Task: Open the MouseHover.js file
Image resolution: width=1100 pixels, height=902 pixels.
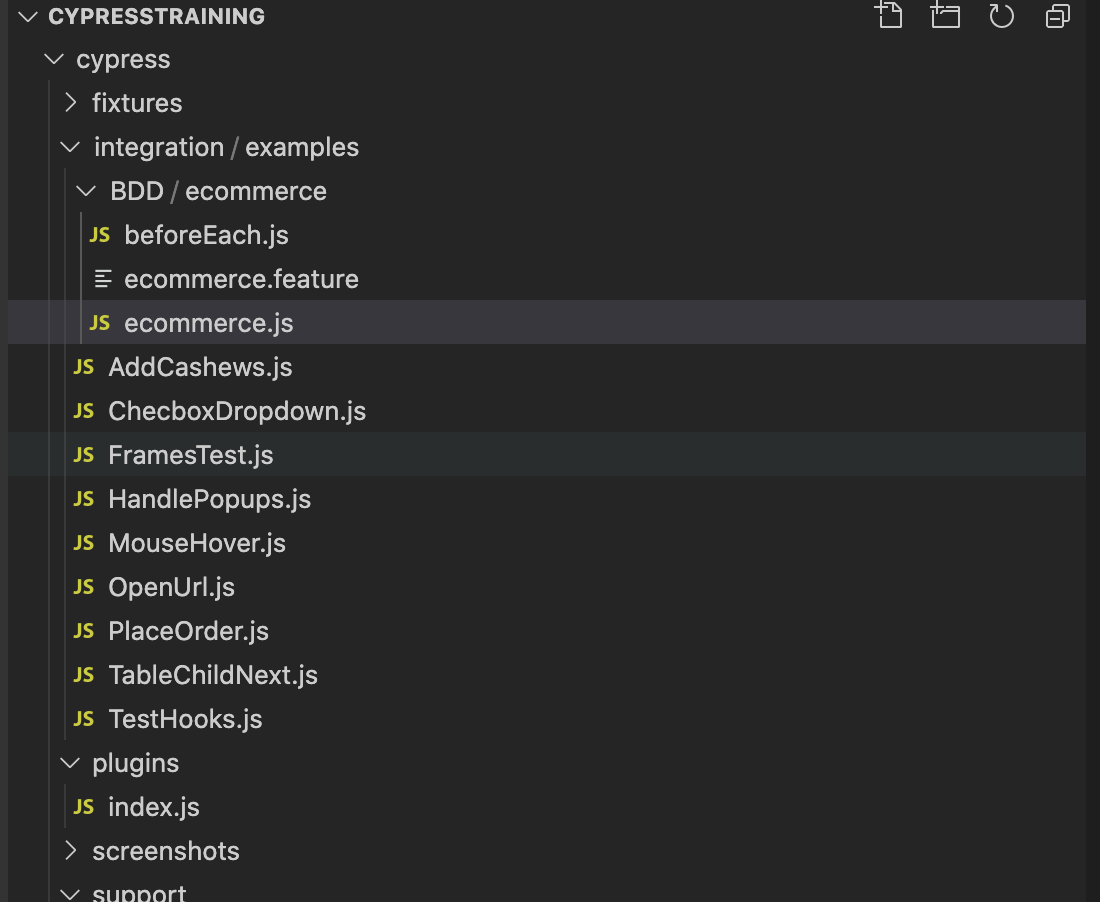Action: (196, 542)
